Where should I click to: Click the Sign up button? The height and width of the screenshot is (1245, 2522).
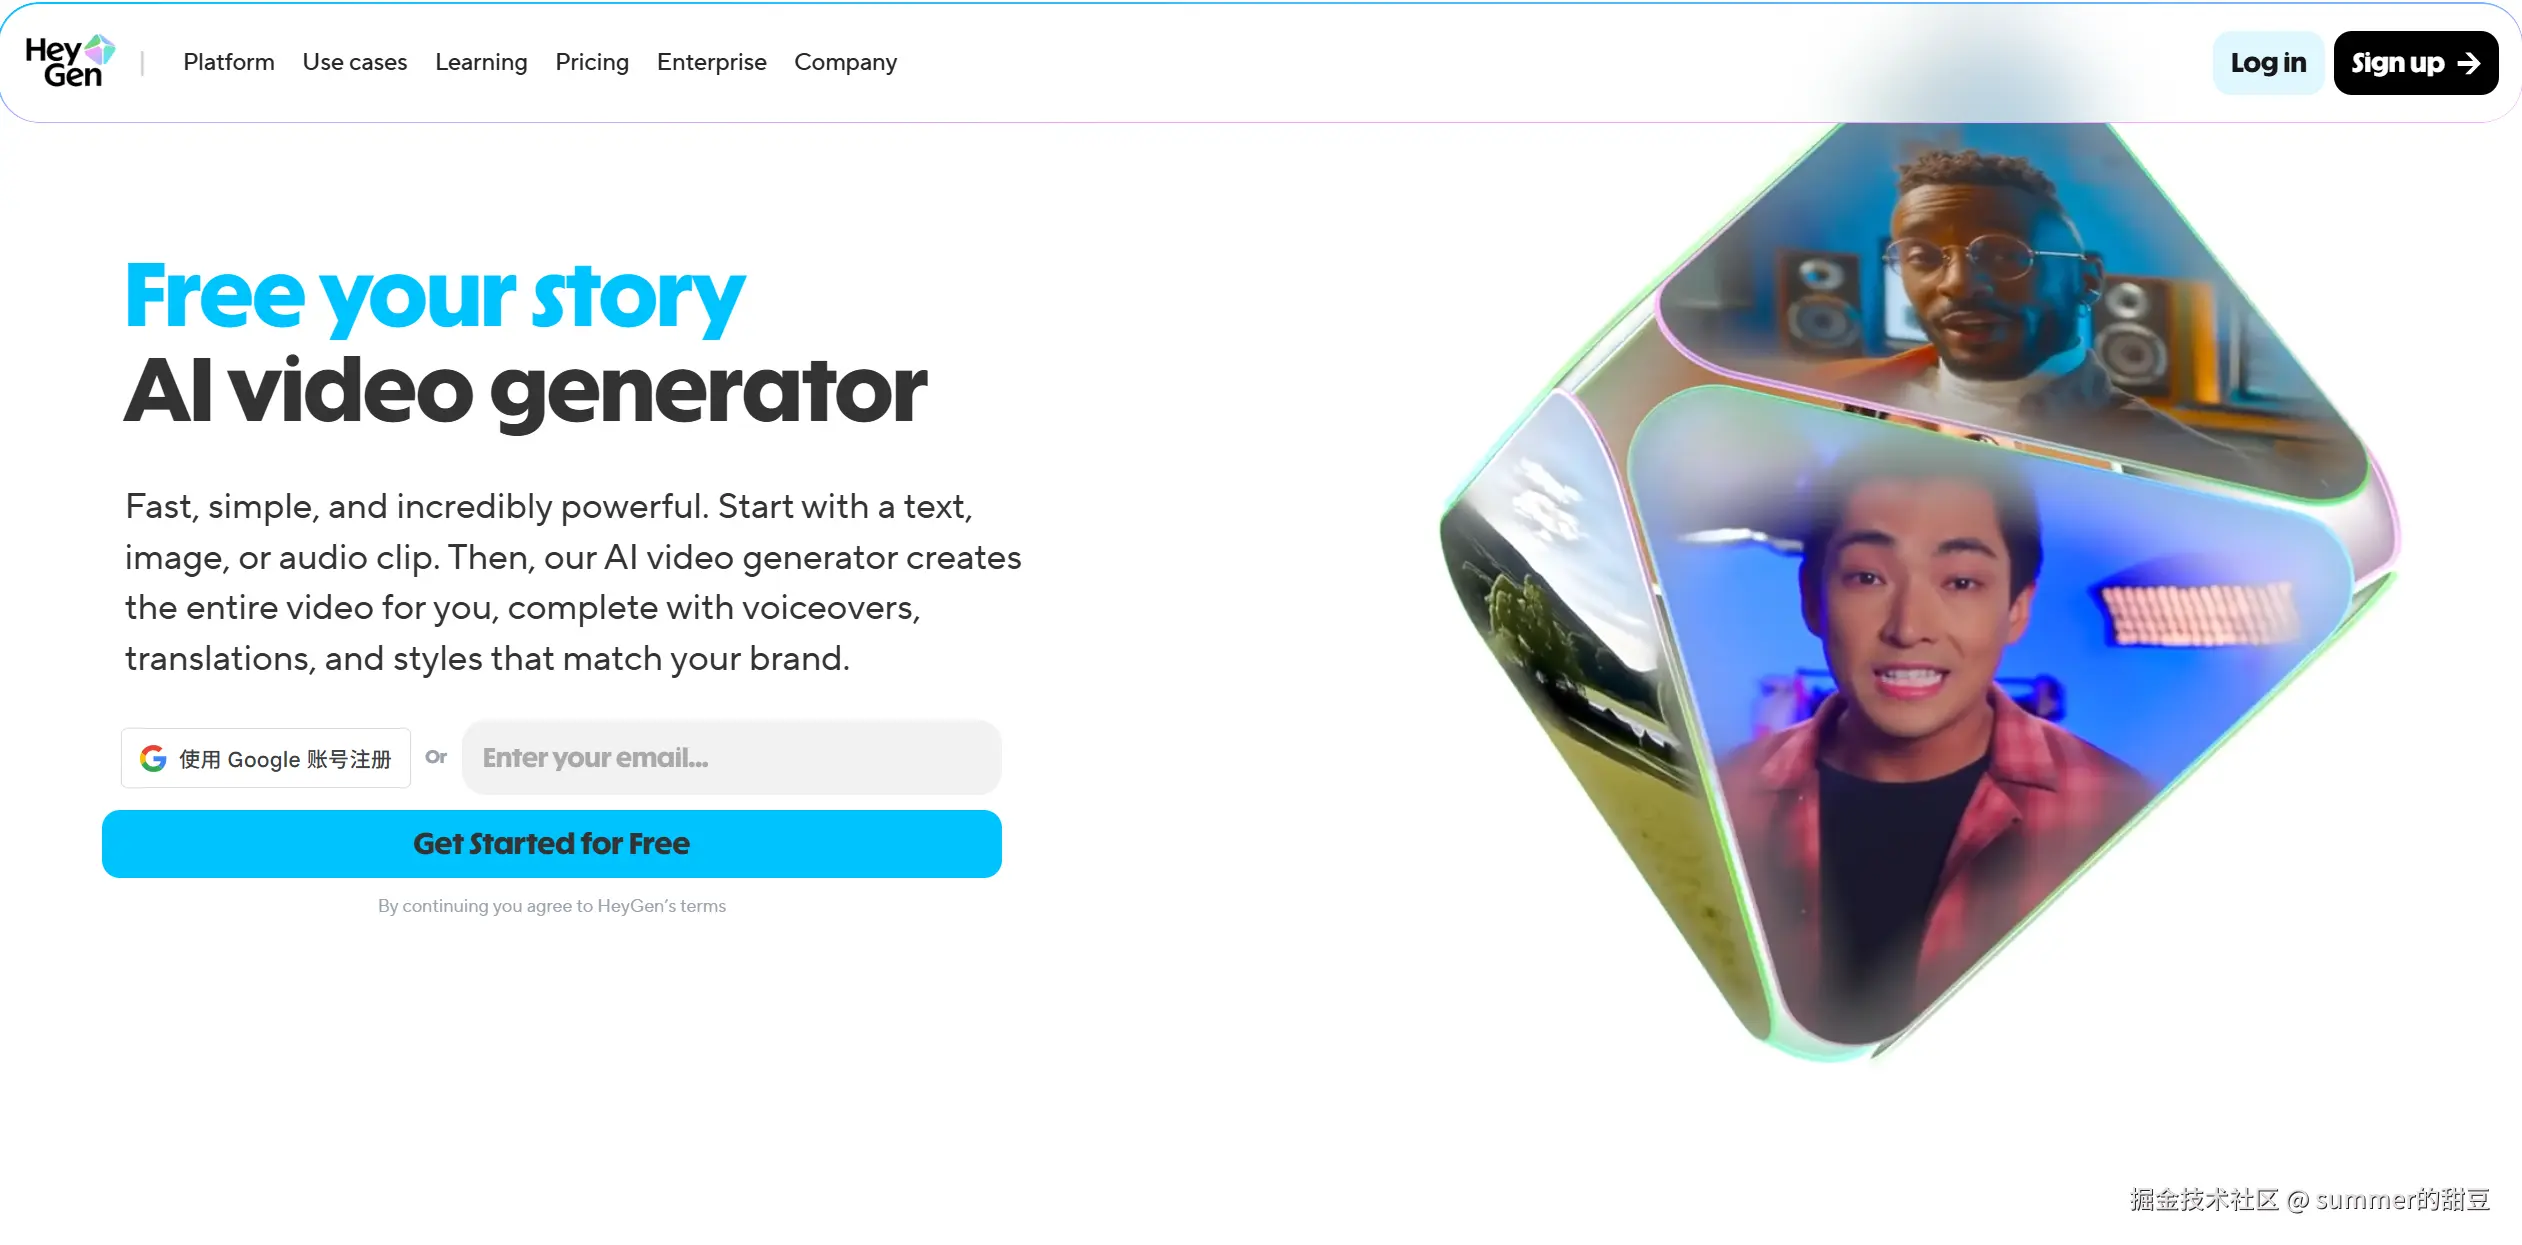(x=2416, y=63)
